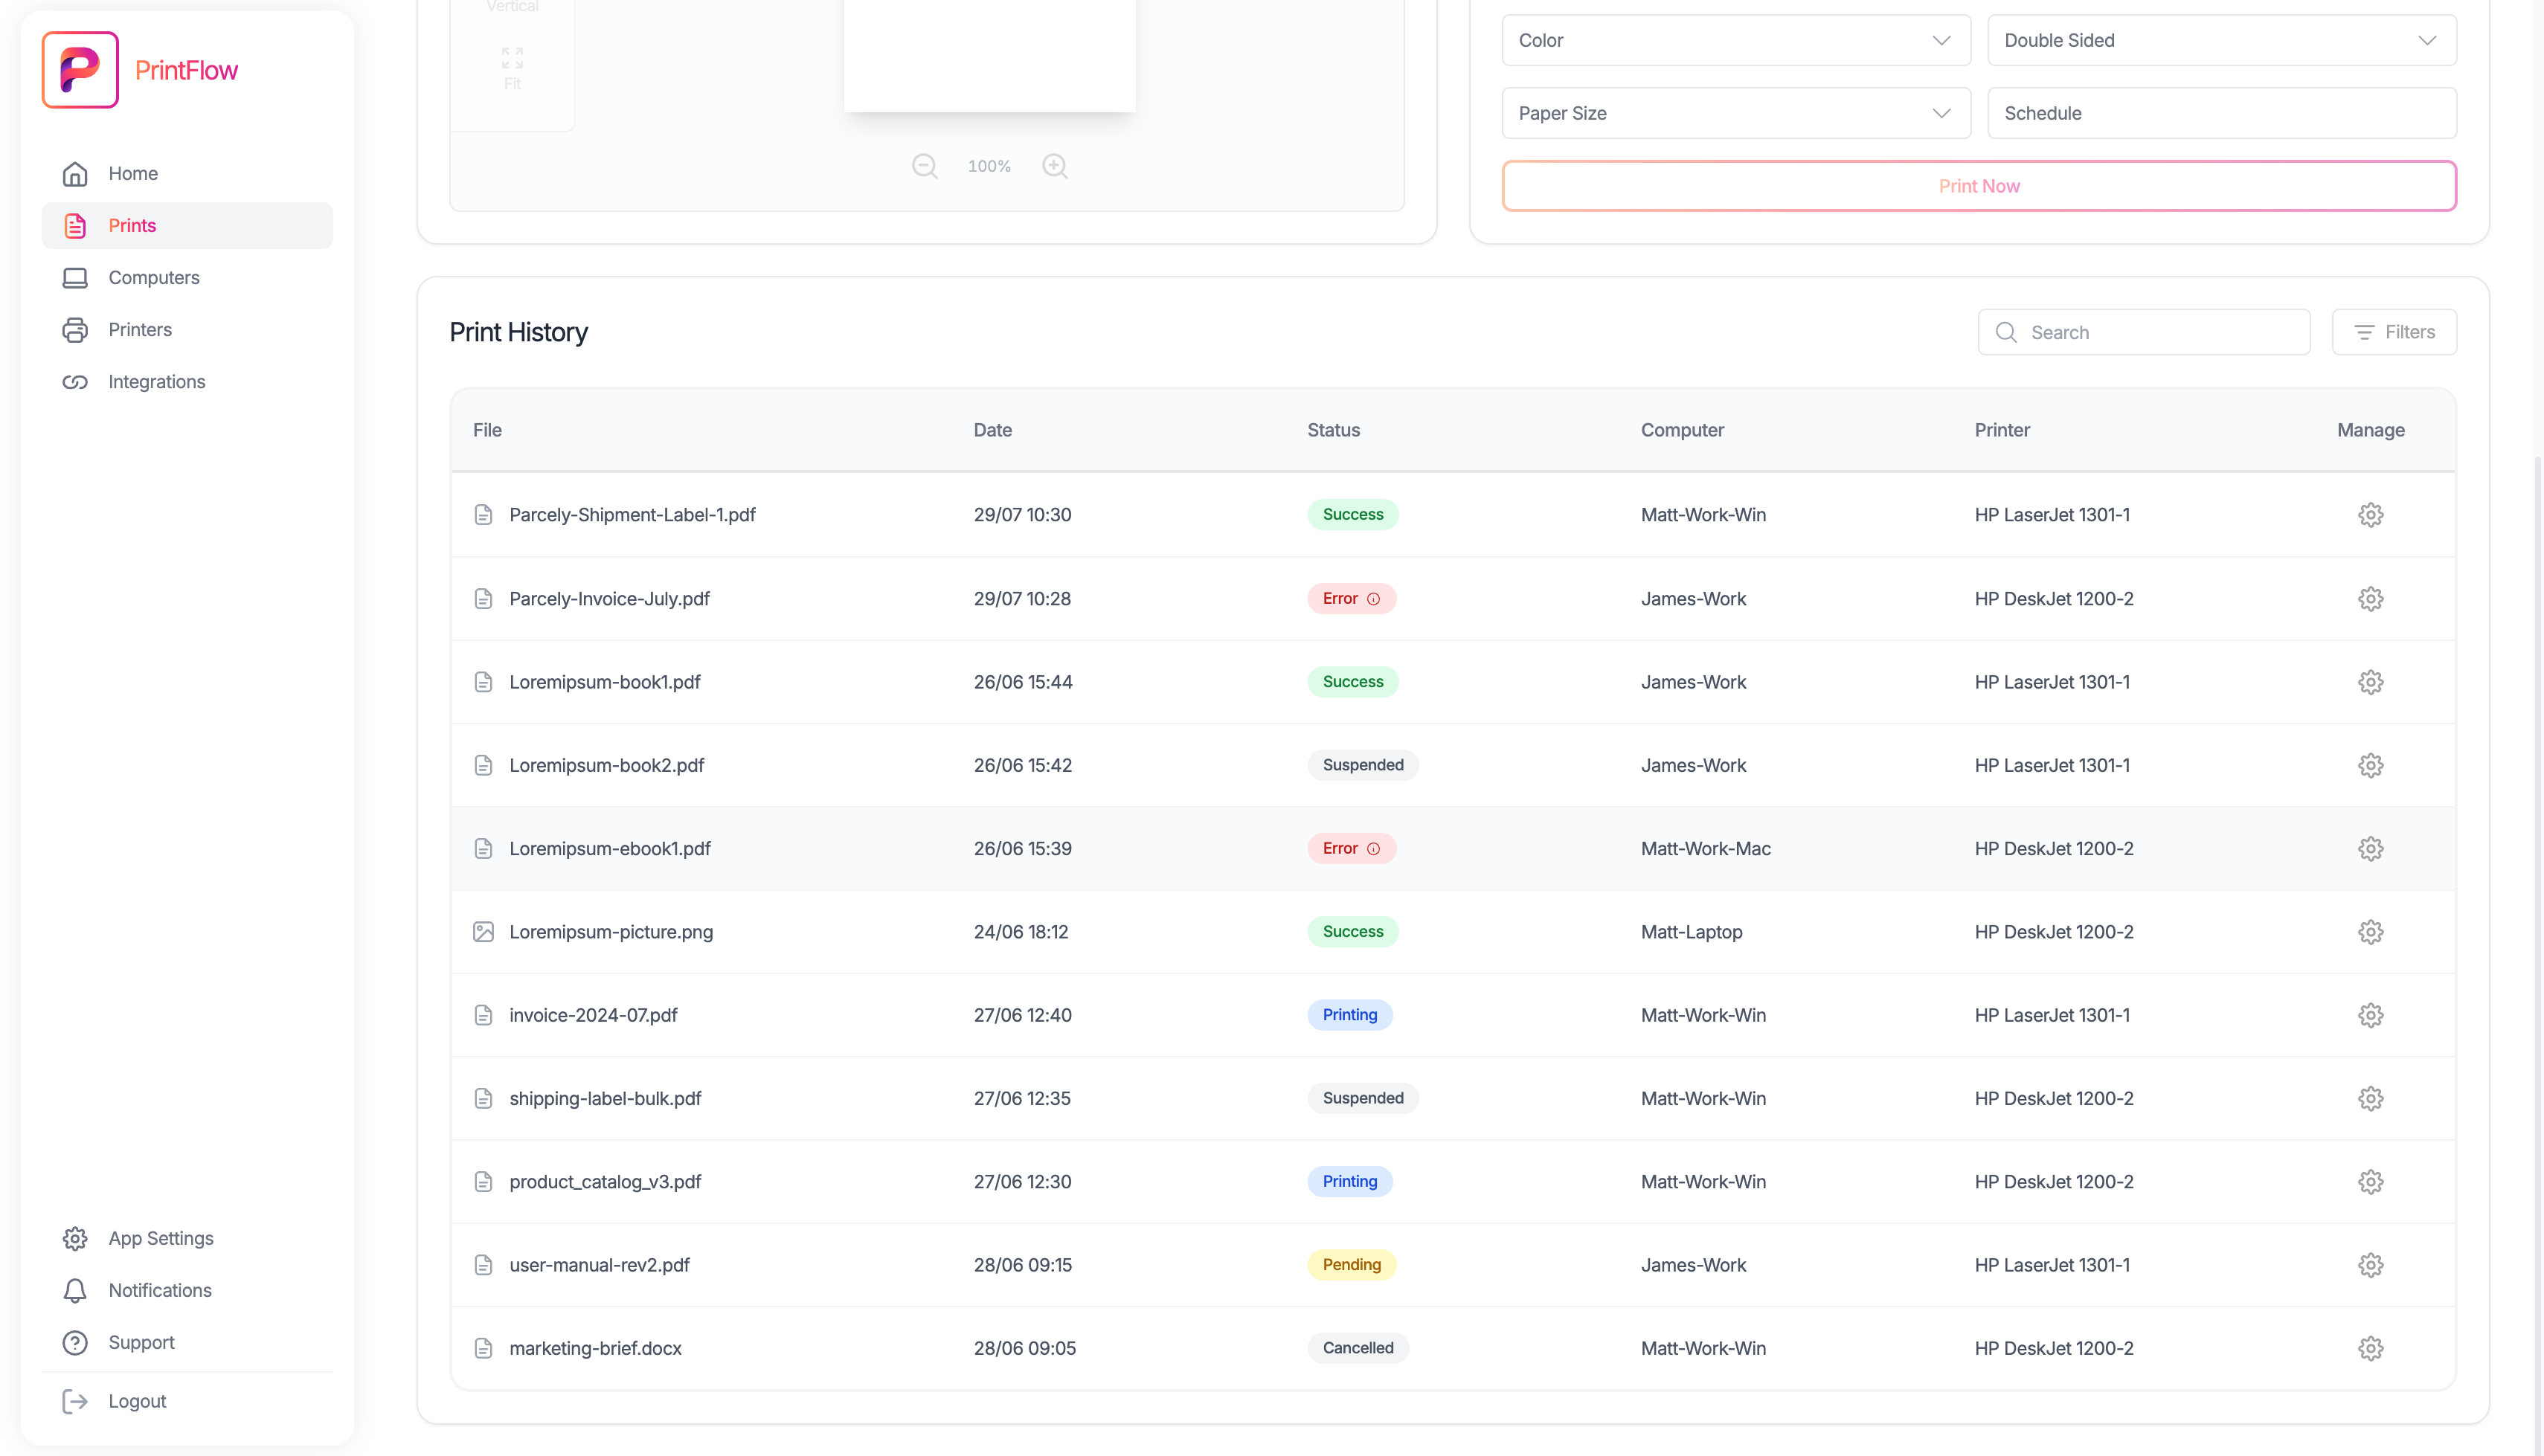
Task: Click Matt-Laptop computer cell
Action: (x=1691, y=932)
